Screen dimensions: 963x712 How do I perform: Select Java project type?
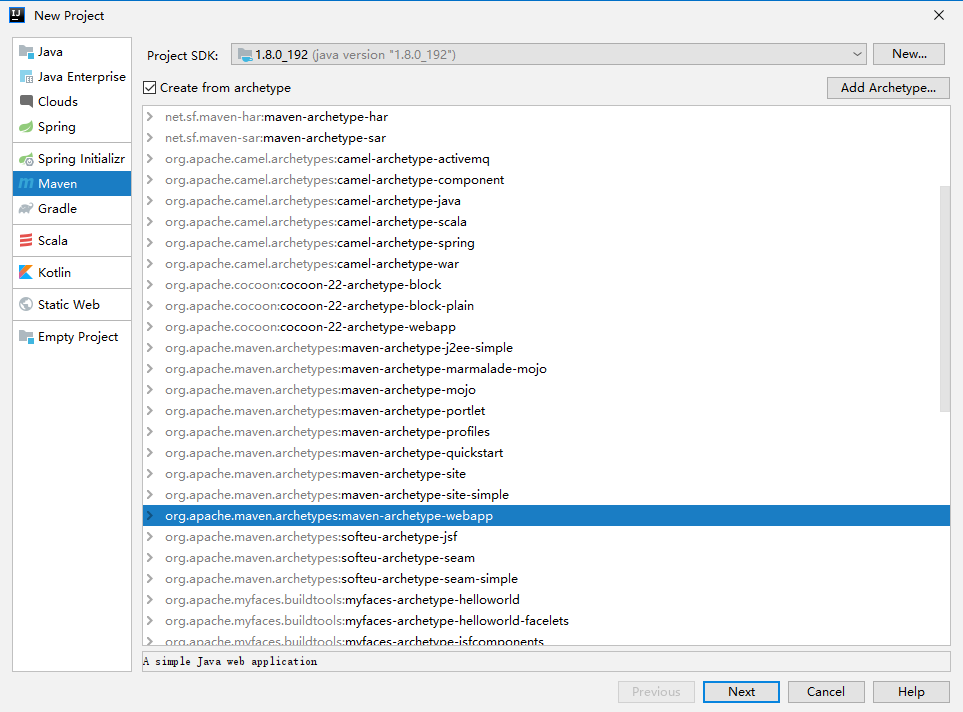pyautogui.click(x=72, y=52)
